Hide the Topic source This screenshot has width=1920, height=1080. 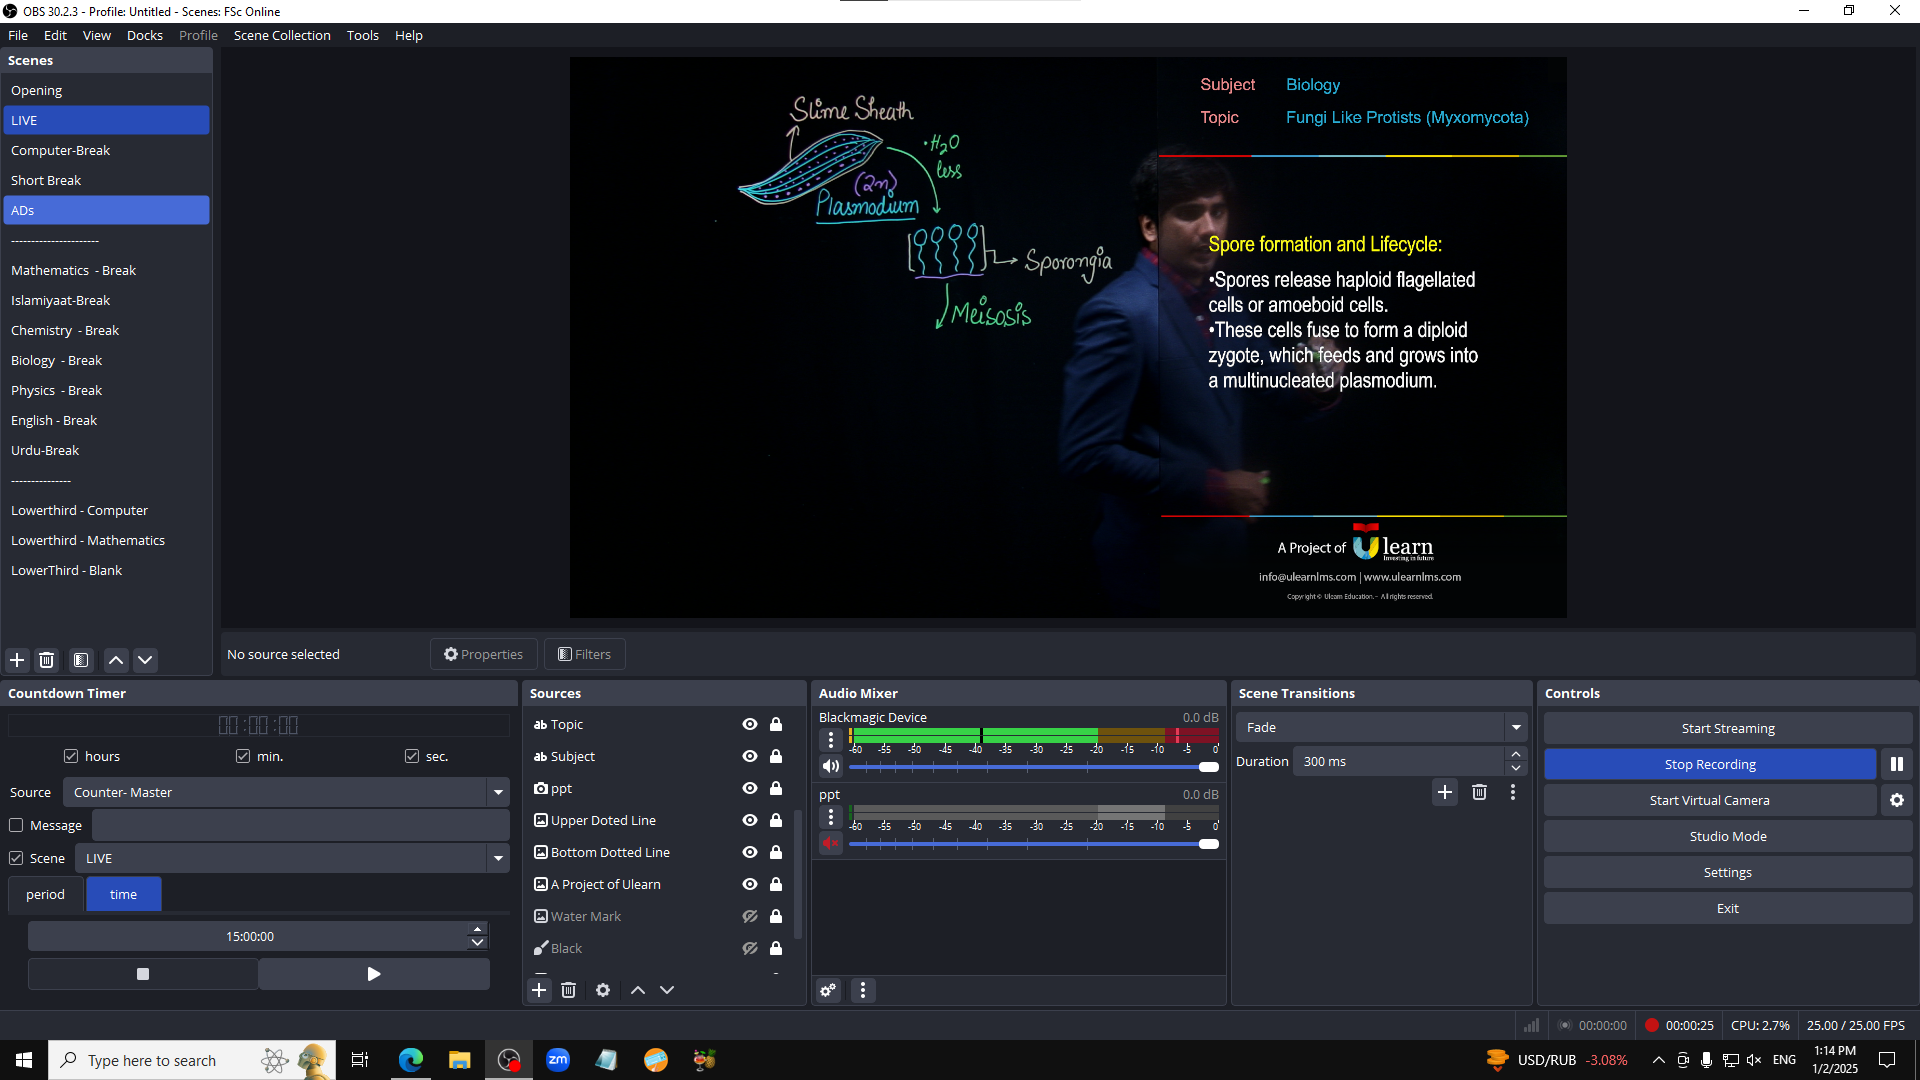point(750,724)
